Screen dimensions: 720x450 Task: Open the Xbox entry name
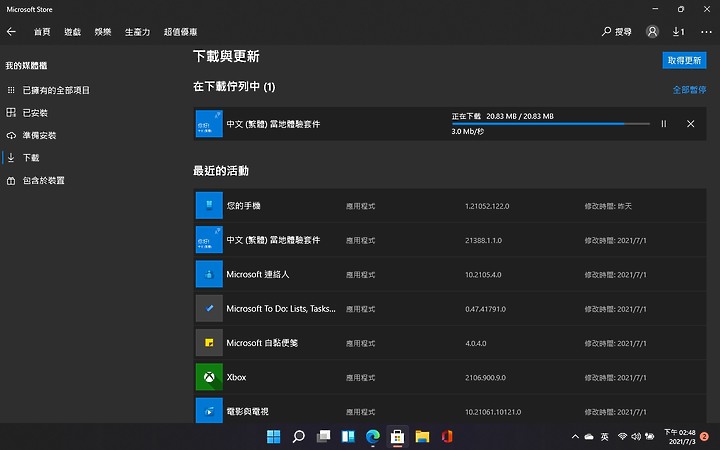pos(236,377)
